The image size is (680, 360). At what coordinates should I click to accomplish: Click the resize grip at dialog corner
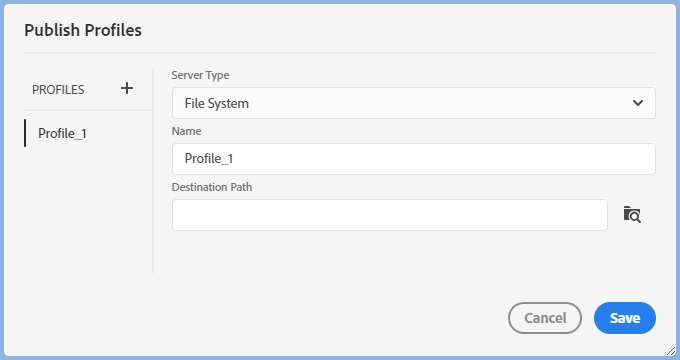pyautogui.click(x=670, y=350)
